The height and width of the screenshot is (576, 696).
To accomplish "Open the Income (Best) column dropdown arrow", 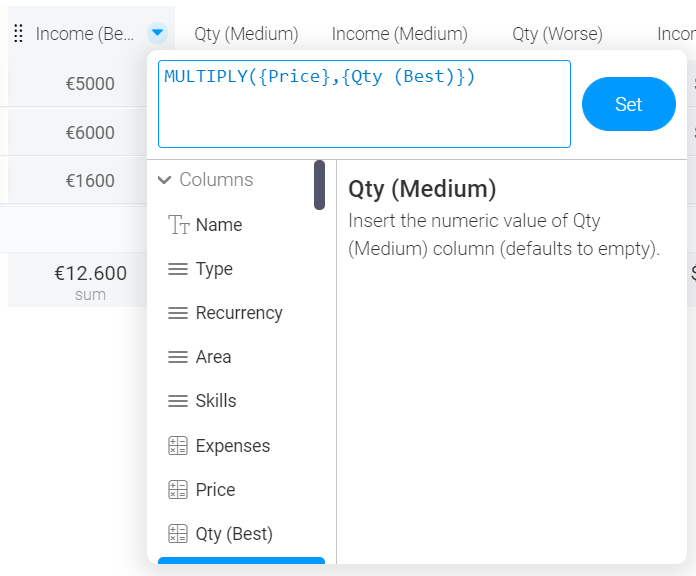I will click(x=157, y=34).
